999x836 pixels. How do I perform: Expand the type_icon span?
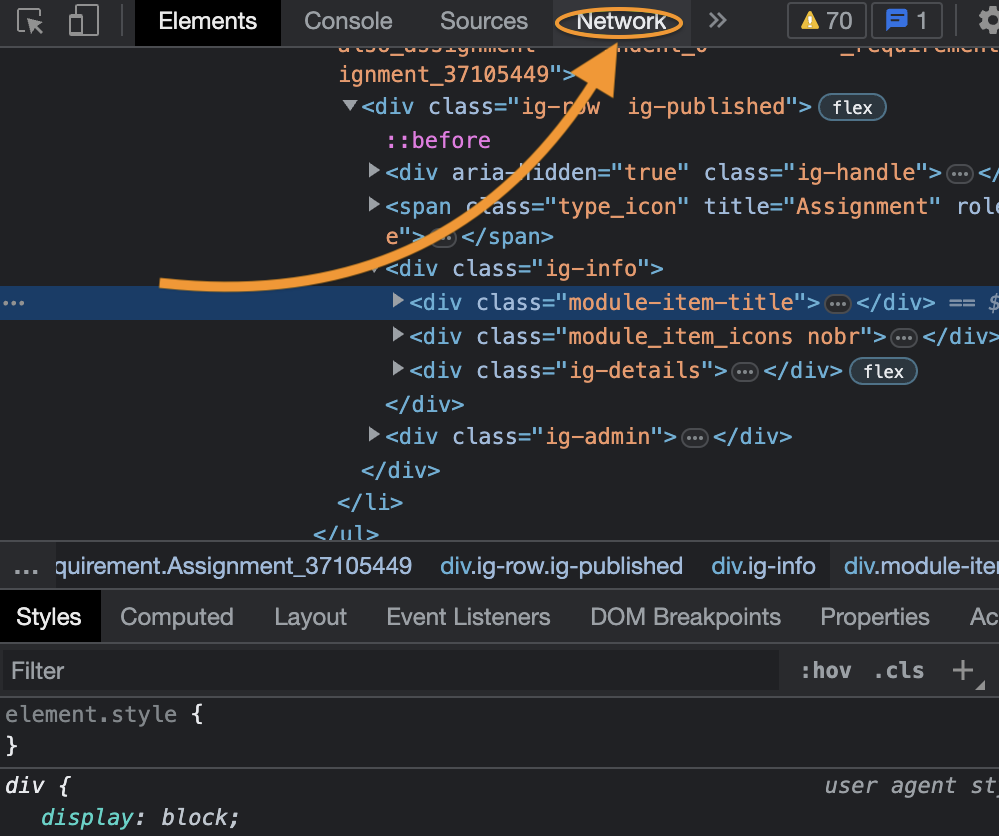click(375, 205)
